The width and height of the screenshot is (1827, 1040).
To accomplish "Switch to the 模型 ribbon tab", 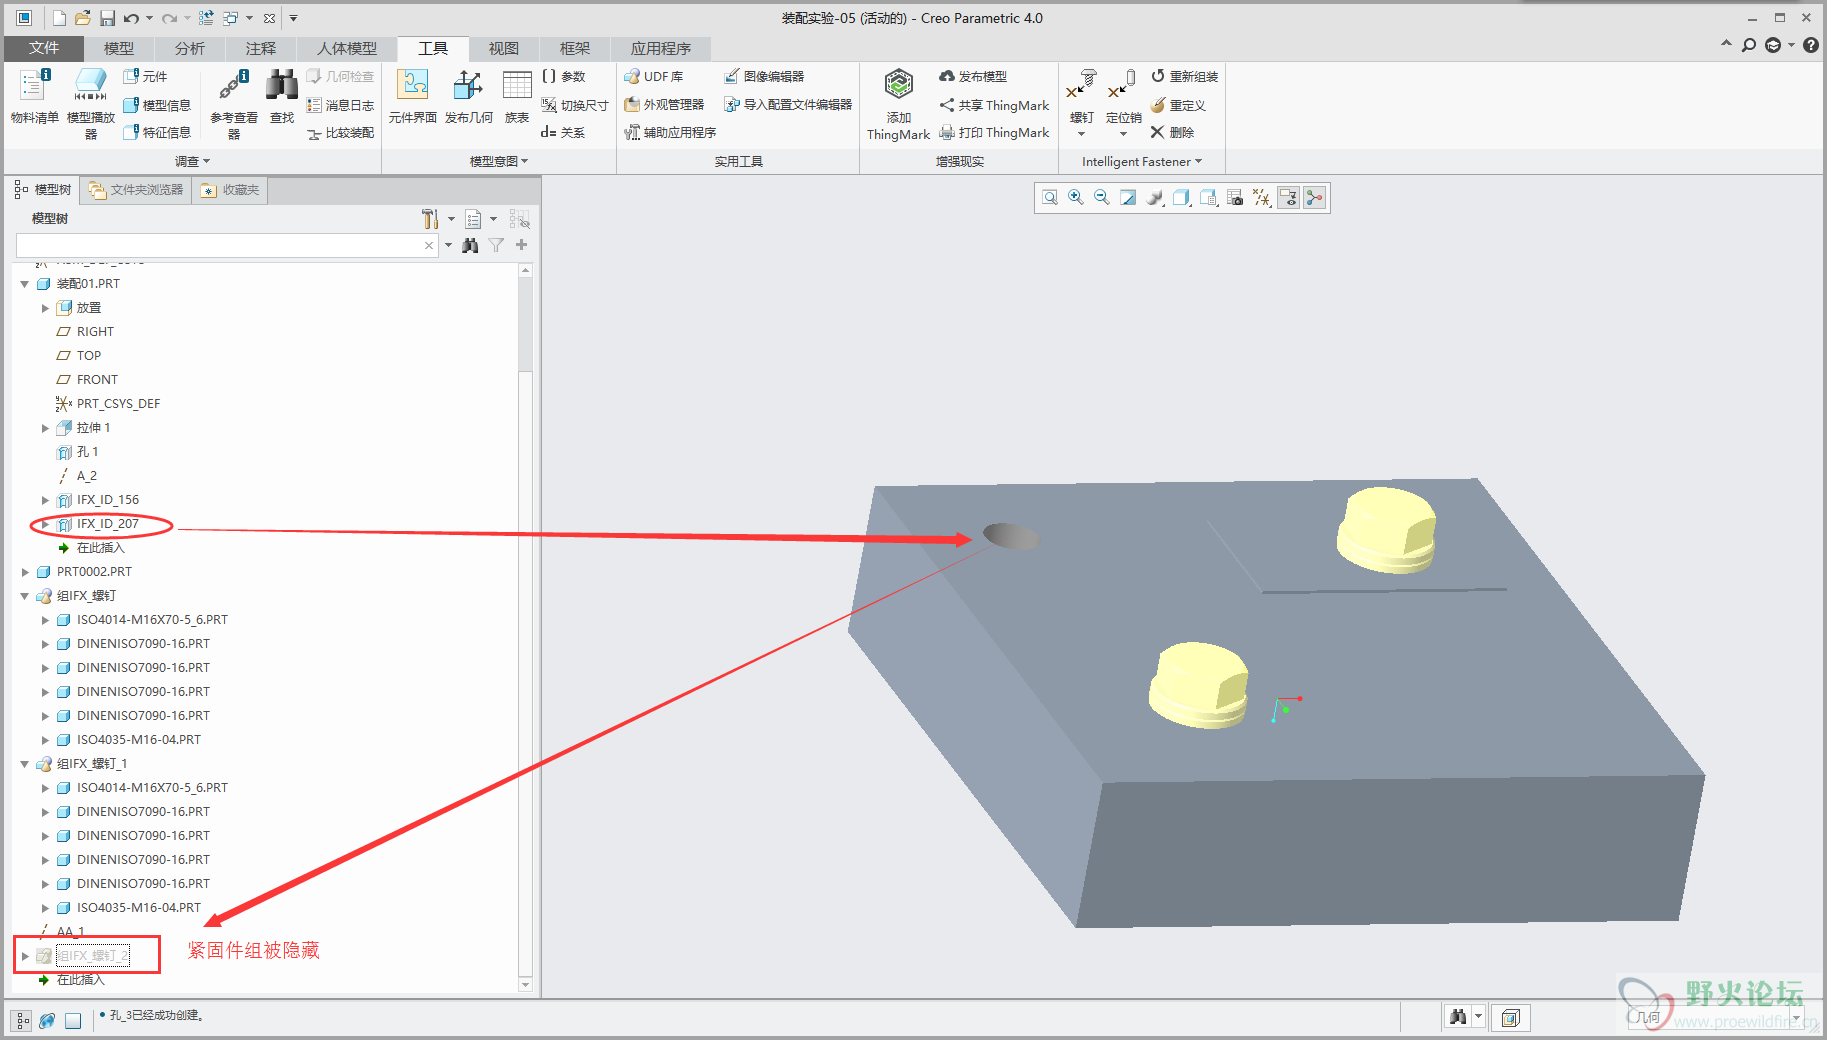I will (119, 48).
